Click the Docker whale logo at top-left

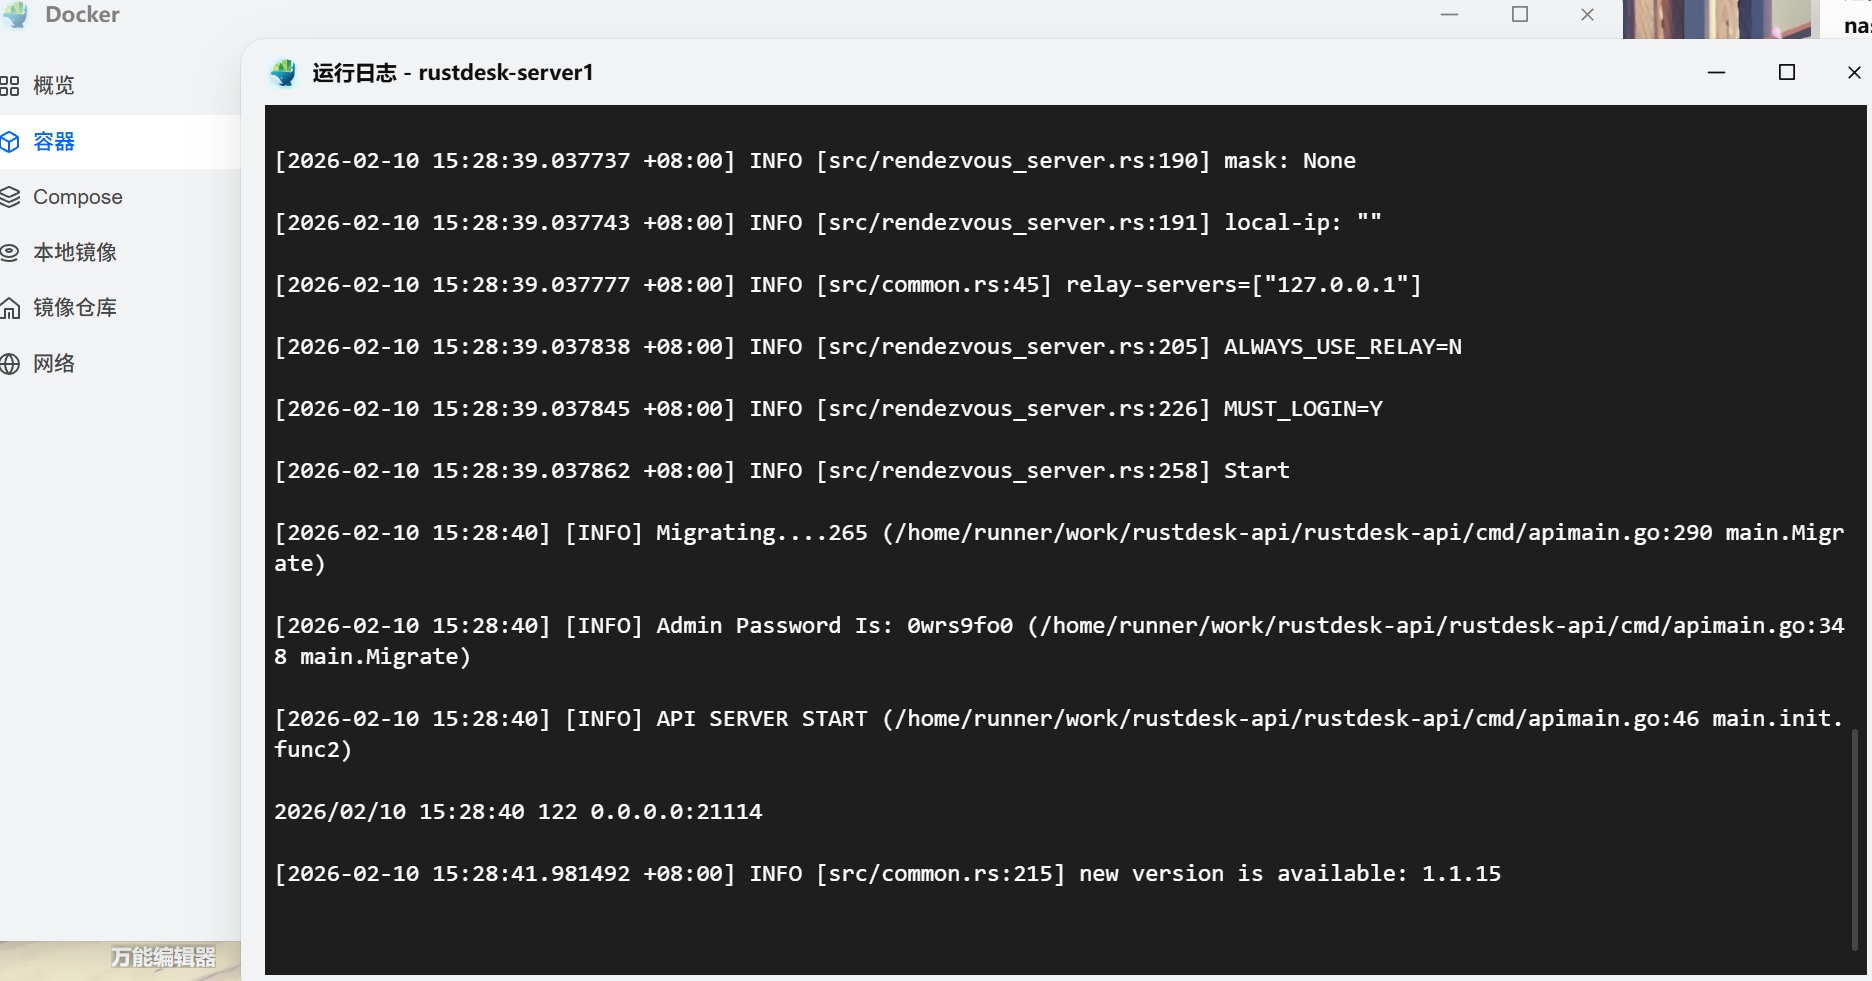click(x=16, y=15)
